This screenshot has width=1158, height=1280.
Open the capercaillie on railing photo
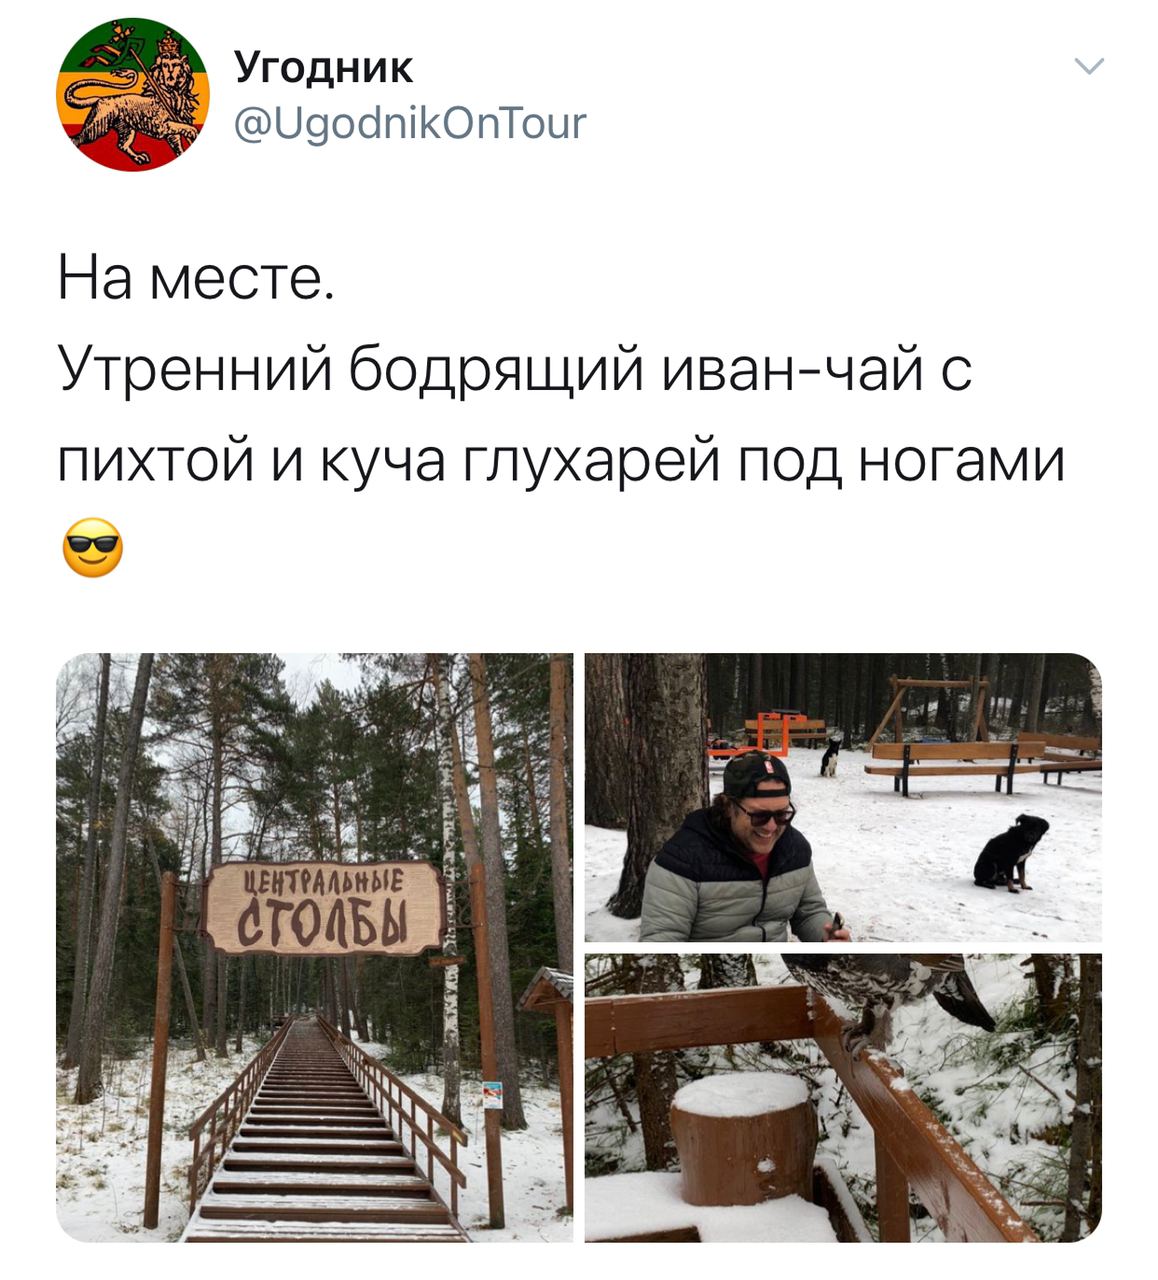[x=843, y=1098]
